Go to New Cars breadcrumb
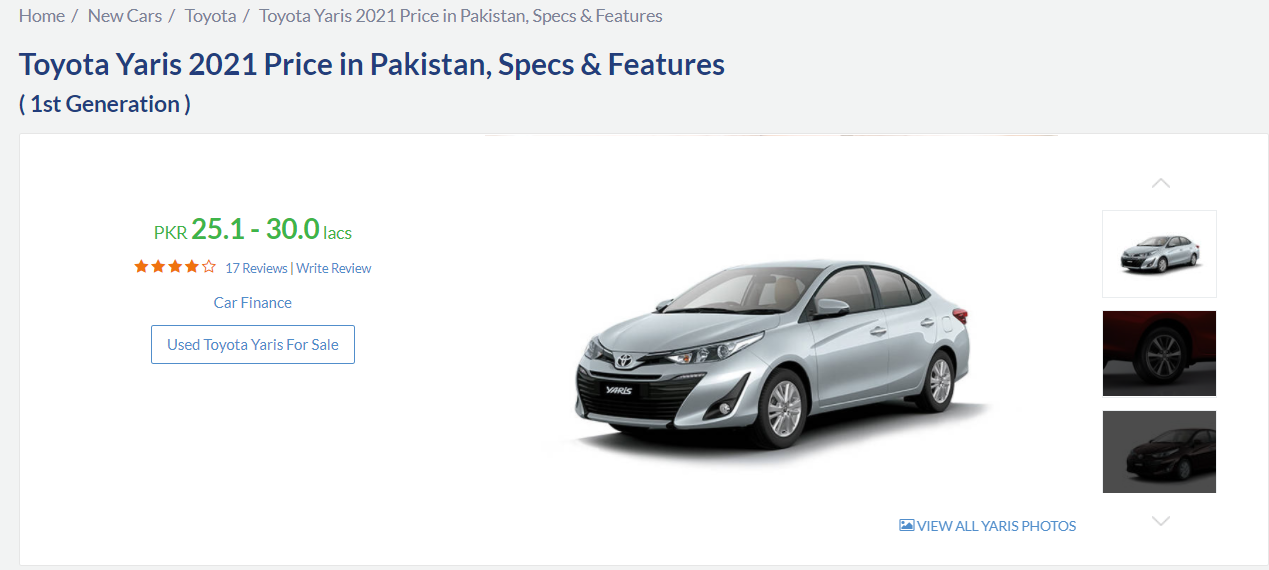 point(125,16)
